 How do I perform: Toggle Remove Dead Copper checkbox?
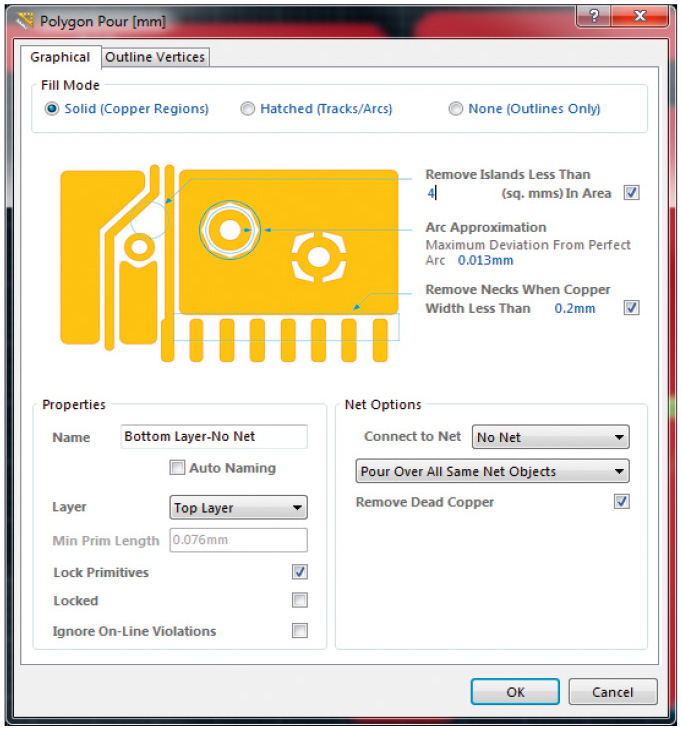(x=621, y=502)
